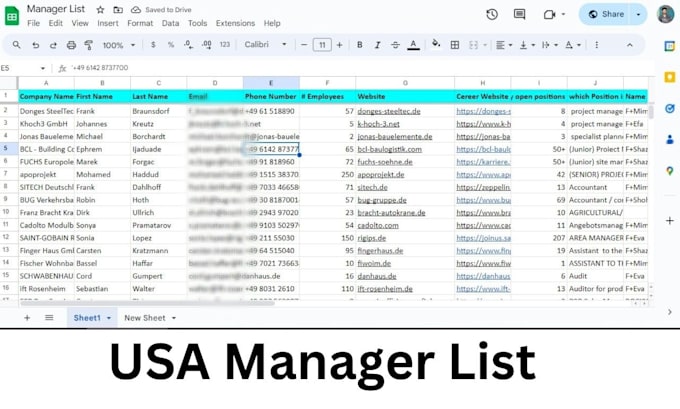Add a new sheet with the plus button
680x409 pixels.
pyautogui.click(x=27, y=318)
